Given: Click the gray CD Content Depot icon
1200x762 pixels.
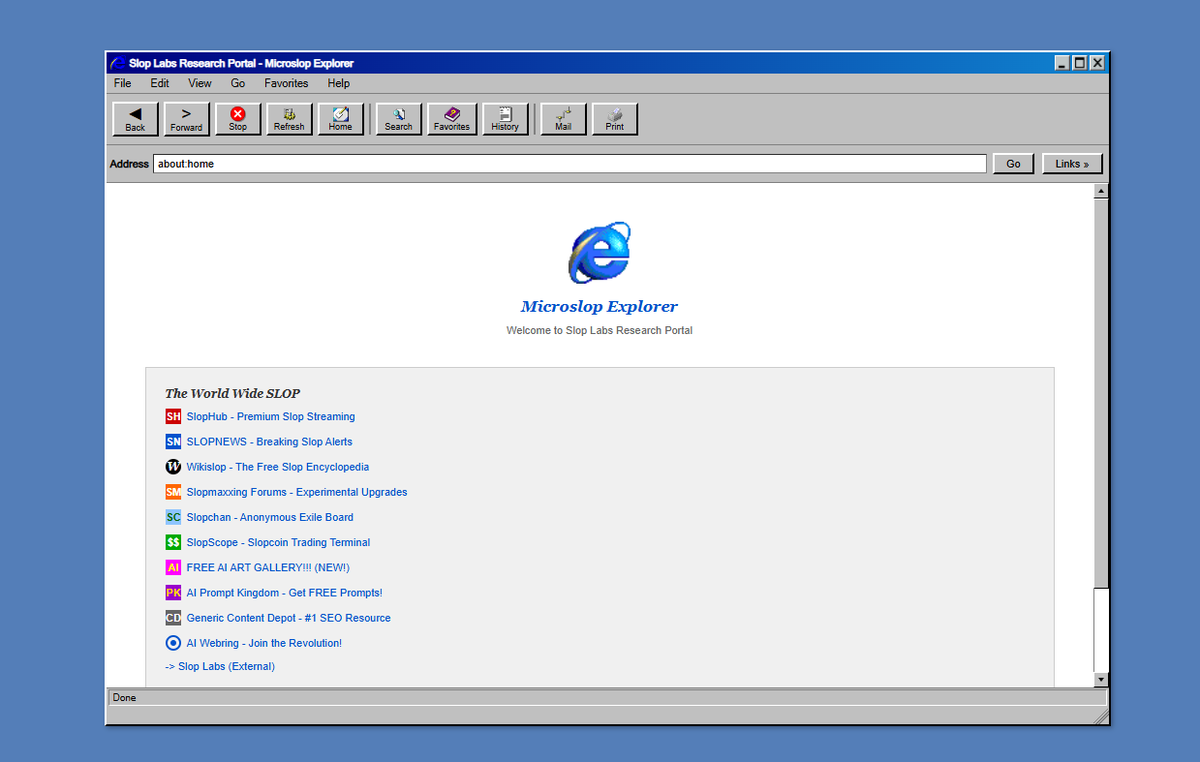Looking at the screenshot, I should click(173, 618).
